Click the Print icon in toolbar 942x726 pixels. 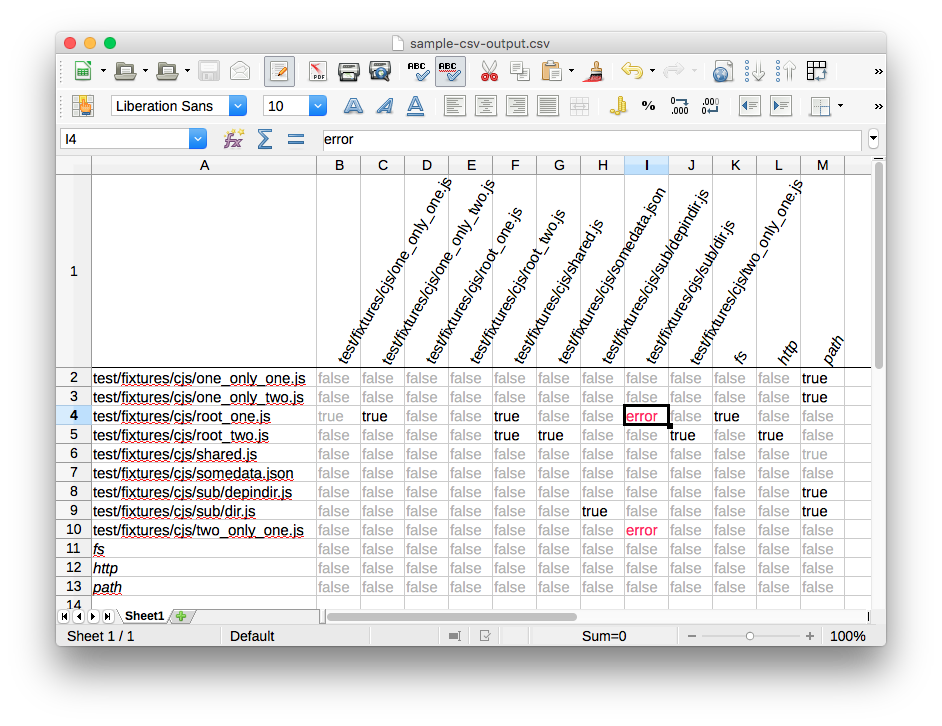(348, 72)
